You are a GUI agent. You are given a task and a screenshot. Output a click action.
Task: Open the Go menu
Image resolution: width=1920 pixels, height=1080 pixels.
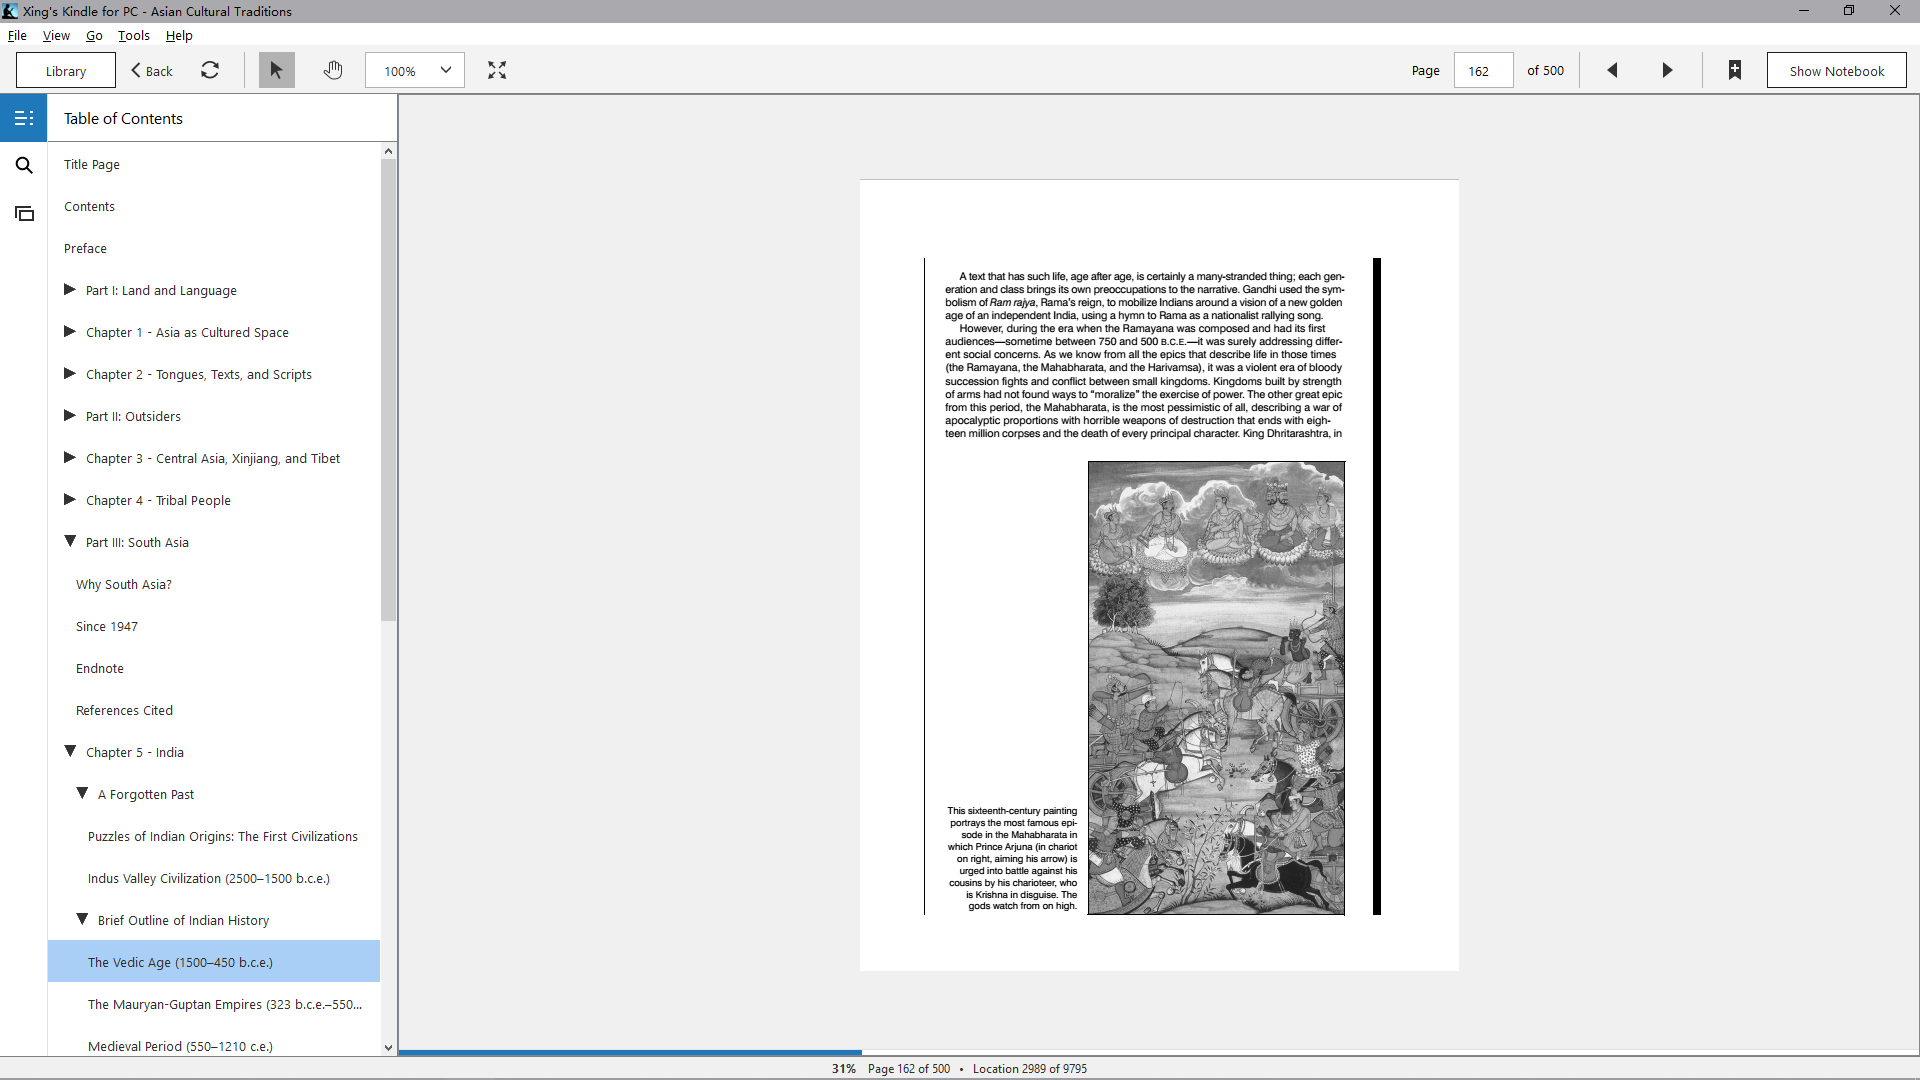(94, 35)
